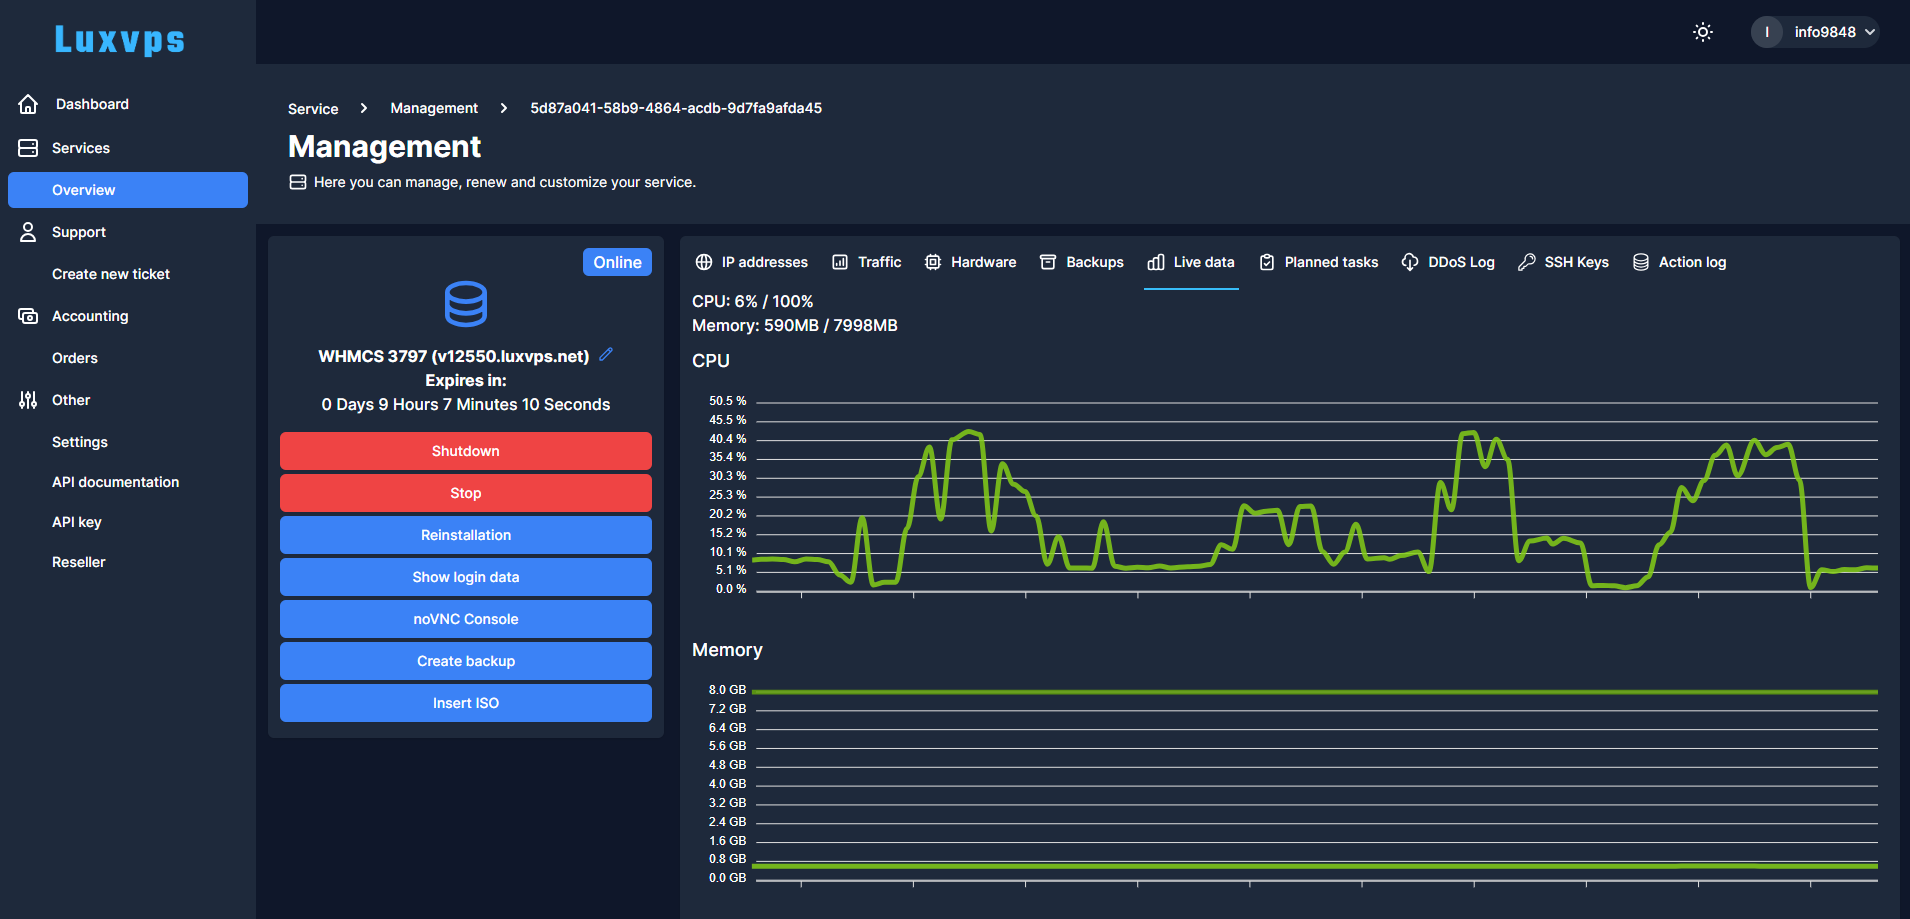
Task: Click the red Stop button
Action: (x=466, y=493)
